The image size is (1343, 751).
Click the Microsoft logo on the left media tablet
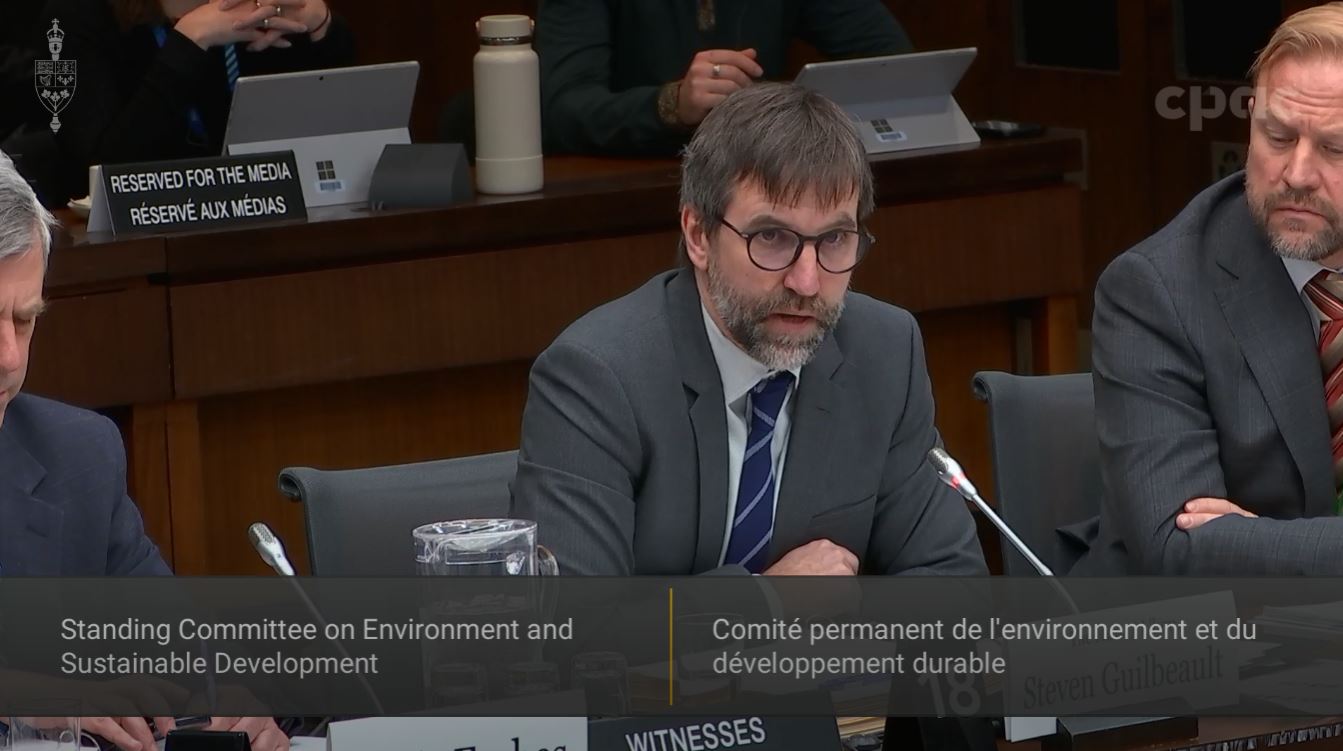tap(325, 168)
